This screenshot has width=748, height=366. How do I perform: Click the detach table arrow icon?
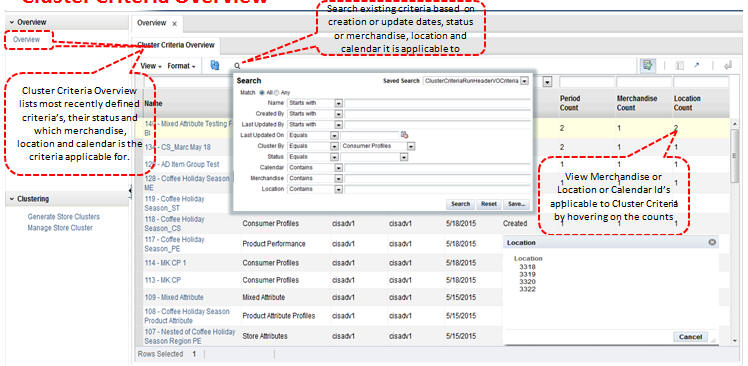click(x=697, y=65)
